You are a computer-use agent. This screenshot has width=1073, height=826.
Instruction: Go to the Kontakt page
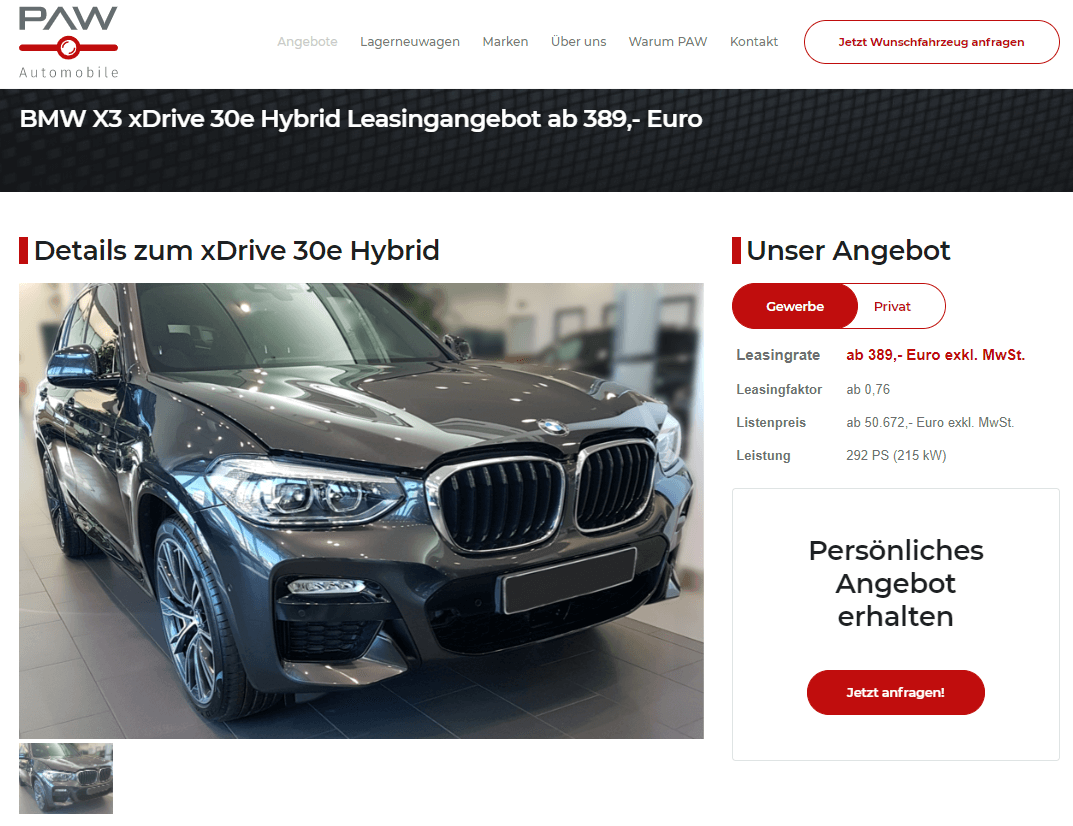click(753, 42)
